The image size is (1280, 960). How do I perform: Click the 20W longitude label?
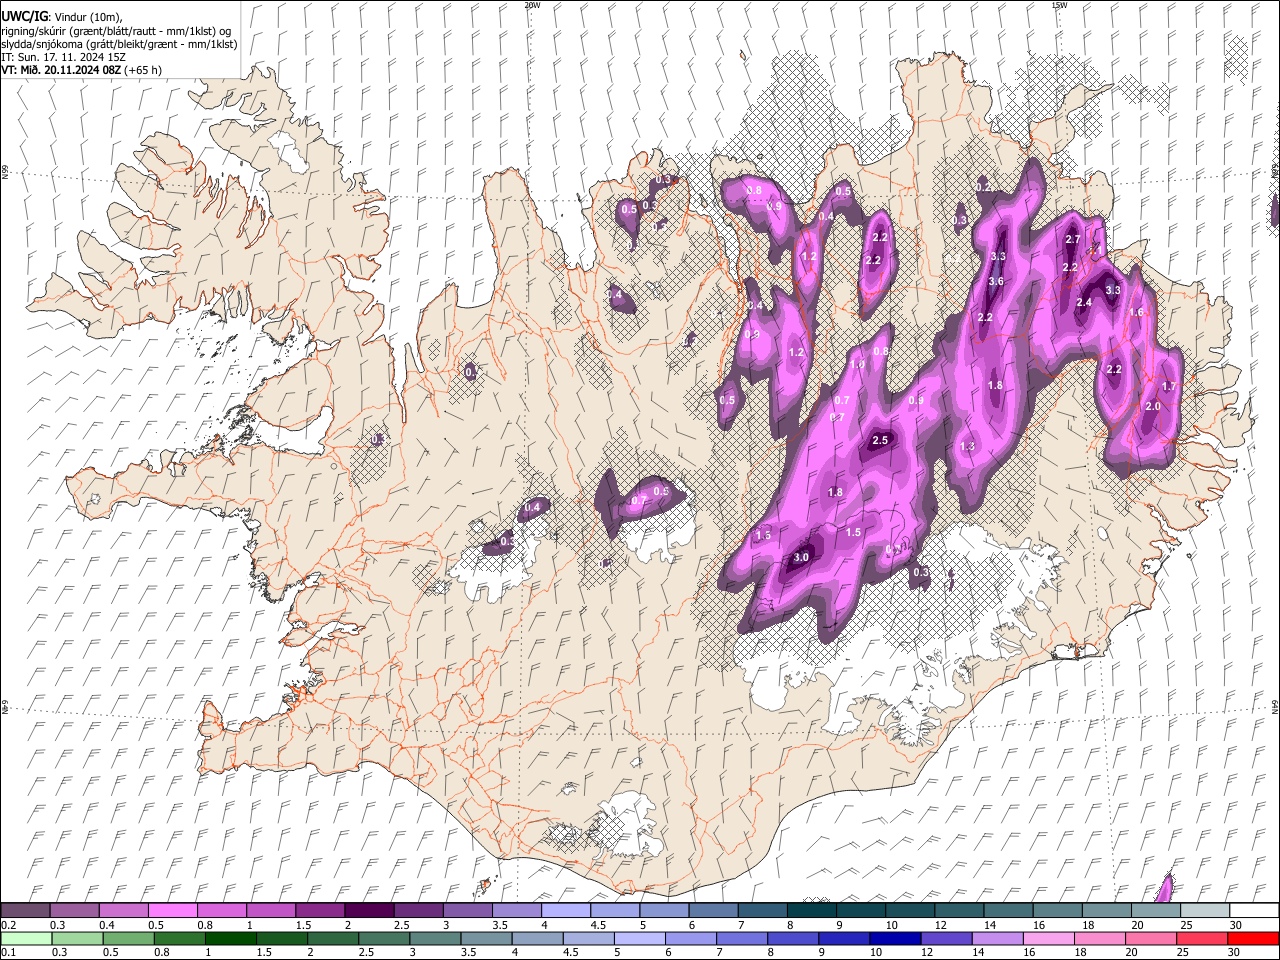pyautogui.click(x=532, y=5)
